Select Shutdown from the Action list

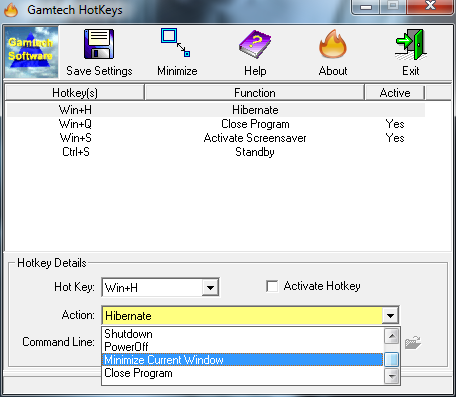(x=242, y=334)
